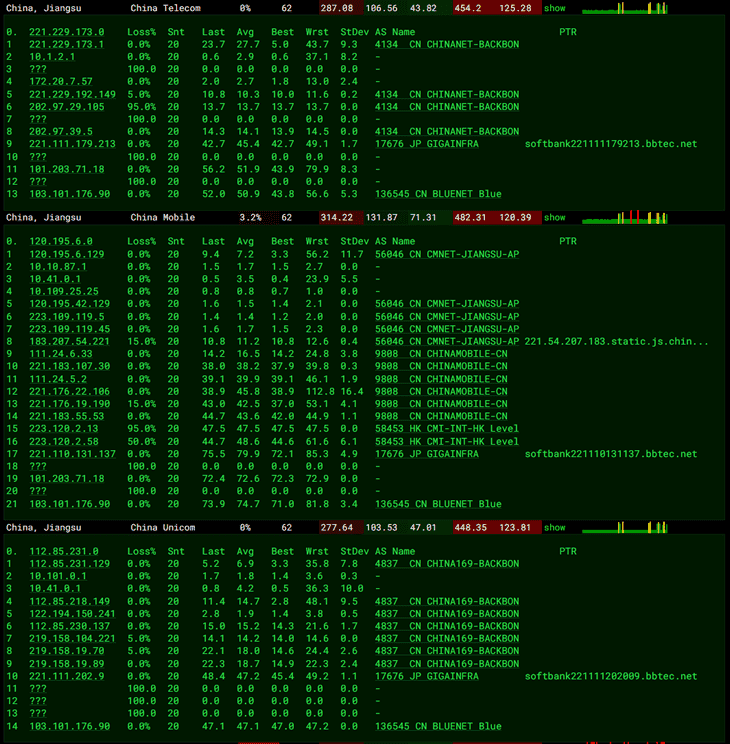Click IP link 221.110.131.137
Viewport: 730px width, 744px height.
click(72, 454)
